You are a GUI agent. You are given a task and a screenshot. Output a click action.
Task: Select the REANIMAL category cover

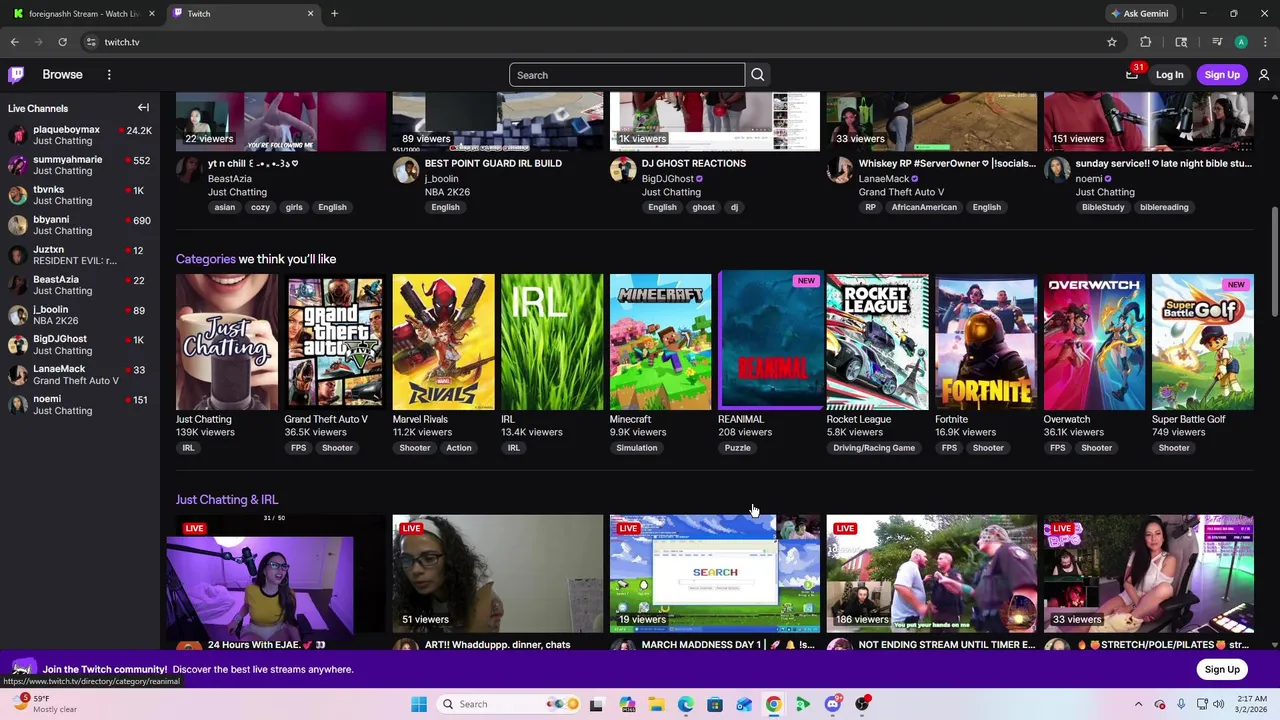click(769, 340)
